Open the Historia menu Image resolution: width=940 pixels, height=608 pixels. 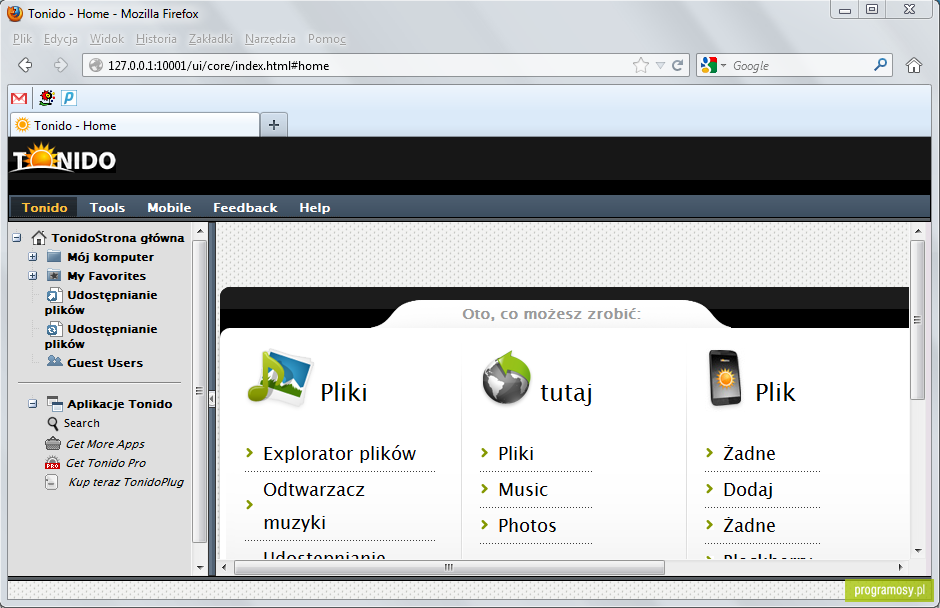[x=156, y=39]
